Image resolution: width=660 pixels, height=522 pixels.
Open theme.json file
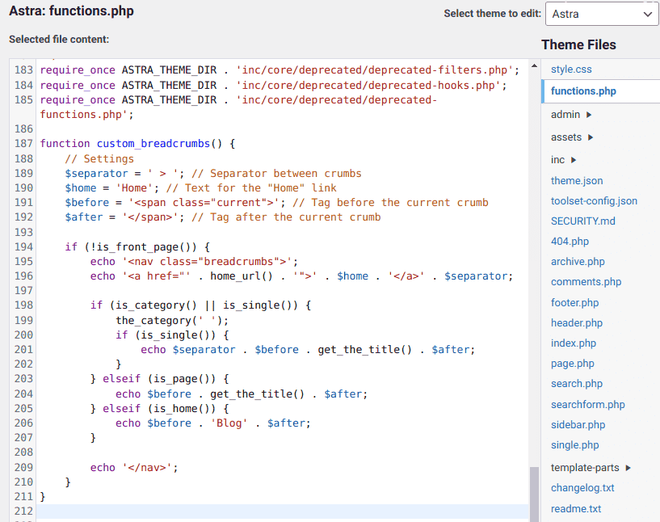click(577, 181)
